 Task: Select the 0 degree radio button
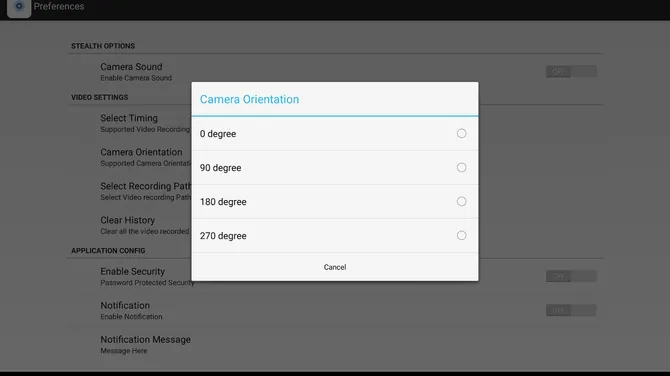point(461,133)
